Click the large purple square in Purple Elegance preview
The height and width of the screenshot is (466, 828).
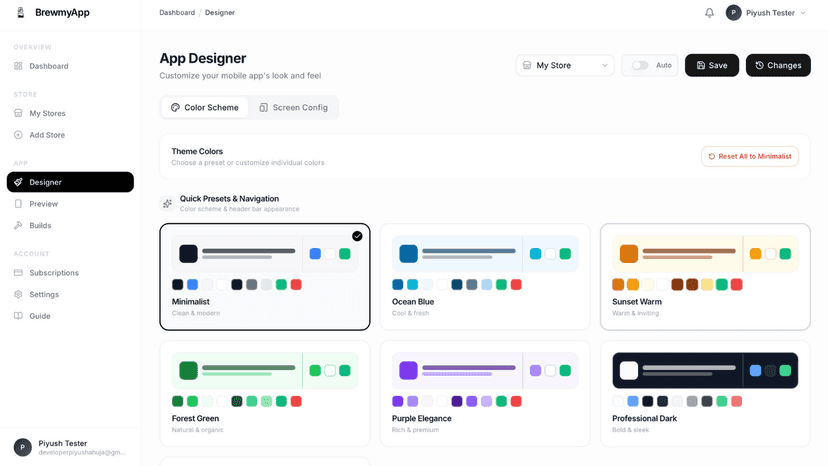408,370
